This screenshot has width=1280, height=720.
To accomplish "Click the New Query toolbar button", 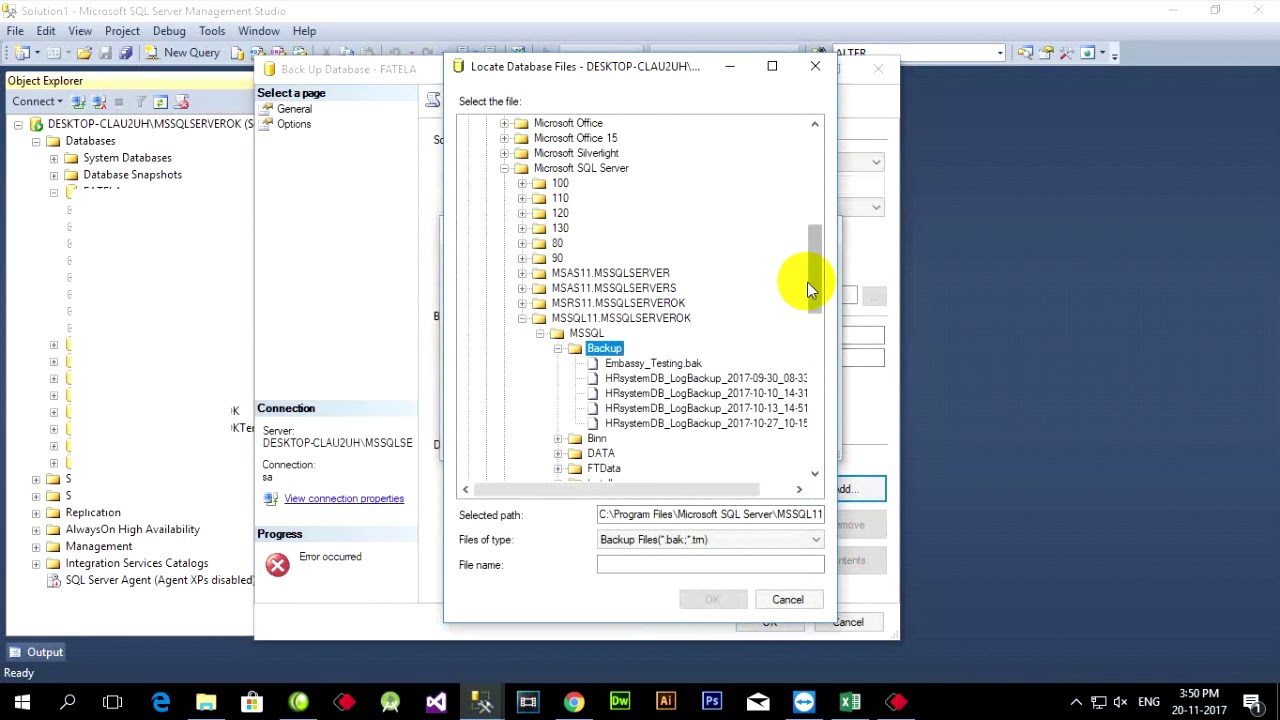I will pos(181,53).
